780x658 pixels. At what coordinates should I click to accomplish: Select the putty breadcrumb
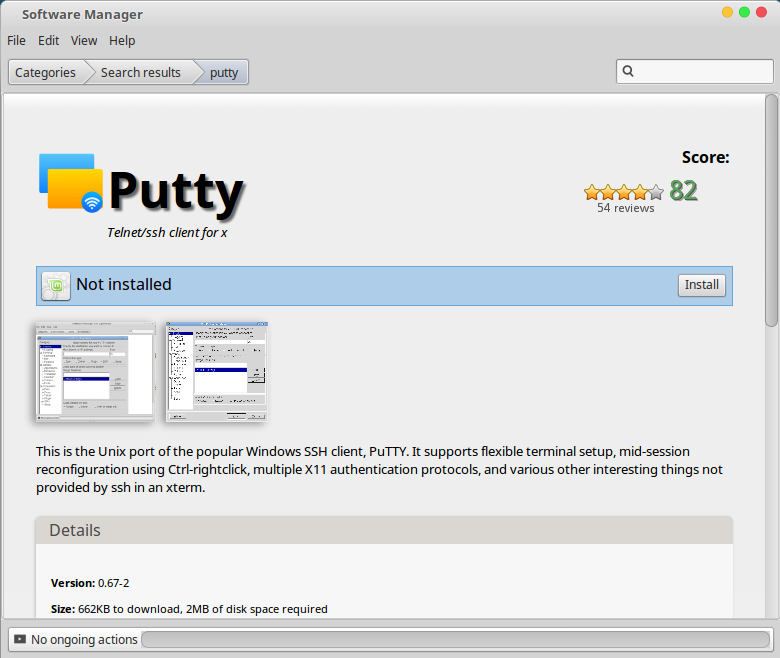[x=224, y=73]
